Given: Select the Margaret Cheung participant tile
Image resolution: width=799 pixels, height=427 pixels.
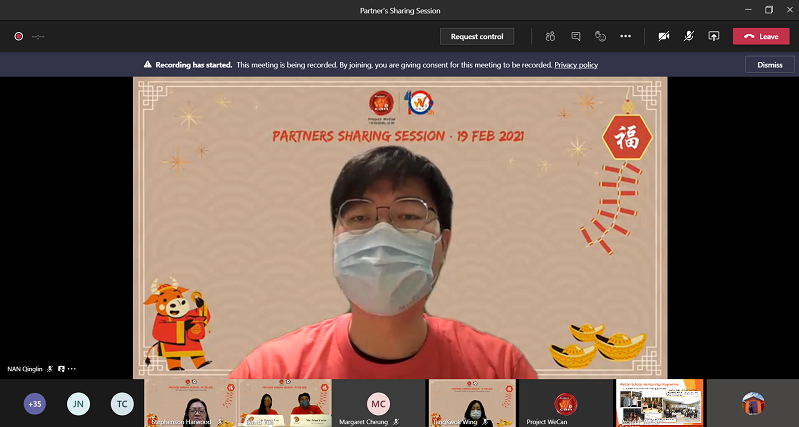Looking at the screenshot, I should click(x=378, y=403).
